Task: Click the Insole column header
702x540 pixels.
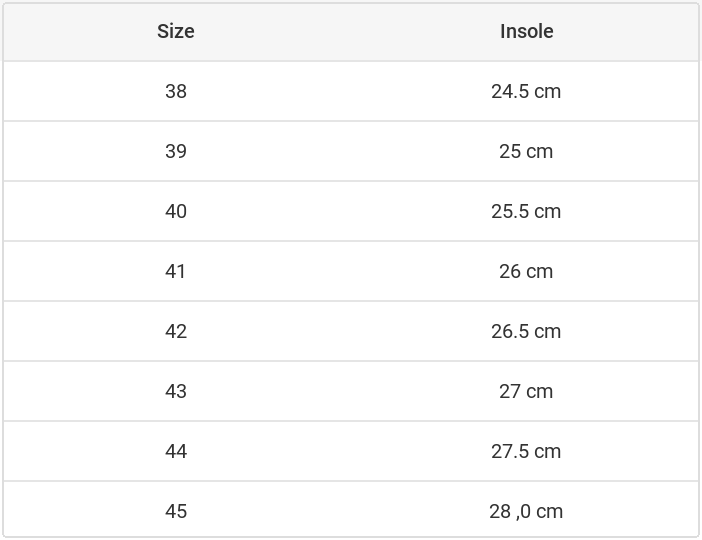Action: (526, 31)
